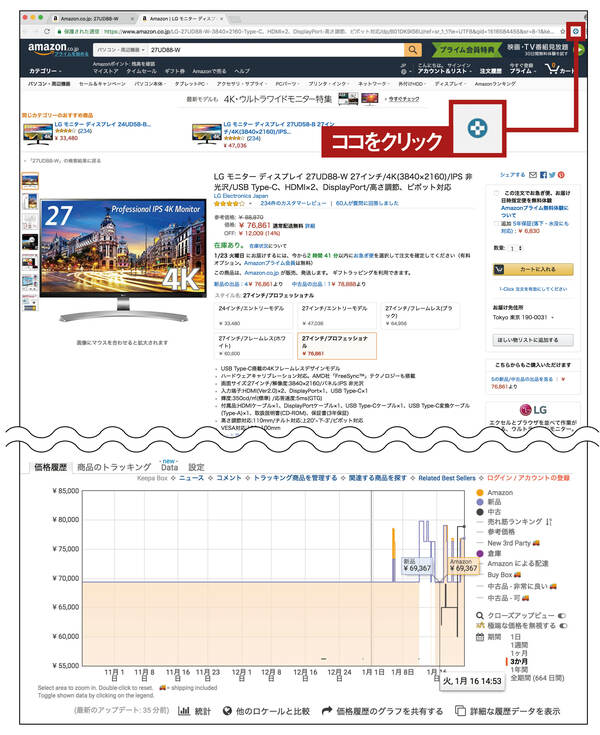Screen dimensions: 600x735
Task: Open 注文履歴 order history link
Action: (x=490, y=71)
